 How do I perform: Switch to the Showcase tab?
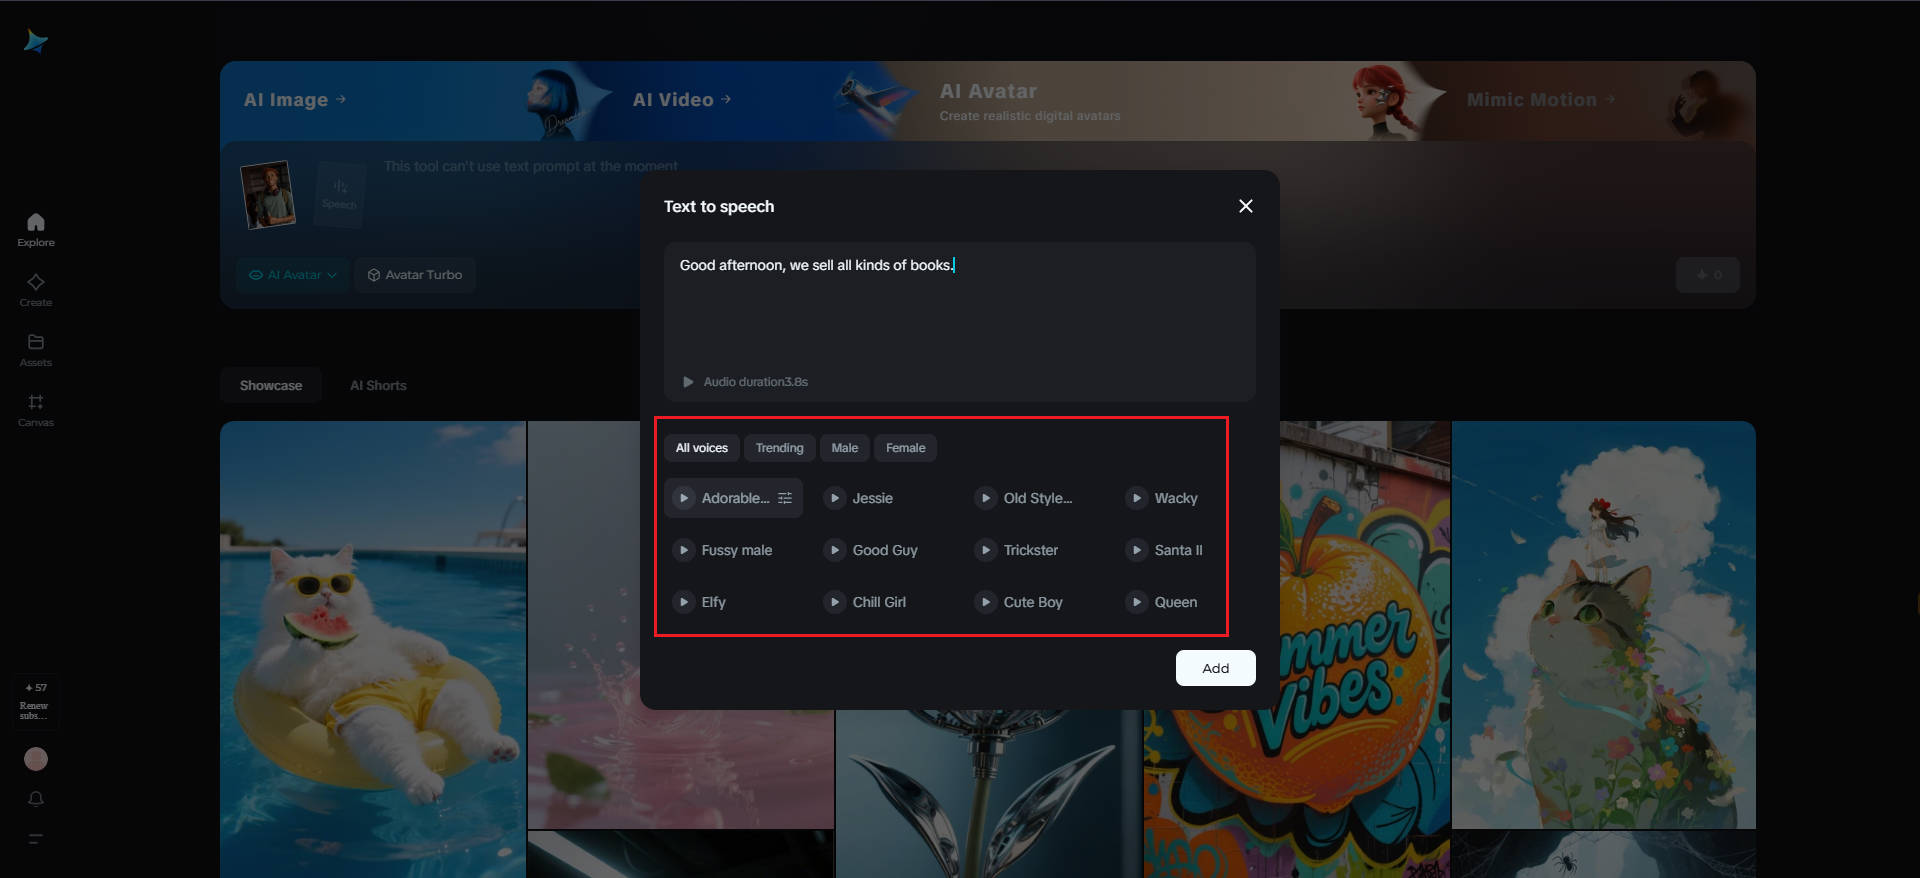pyautogui.click(x=271, y=386)
